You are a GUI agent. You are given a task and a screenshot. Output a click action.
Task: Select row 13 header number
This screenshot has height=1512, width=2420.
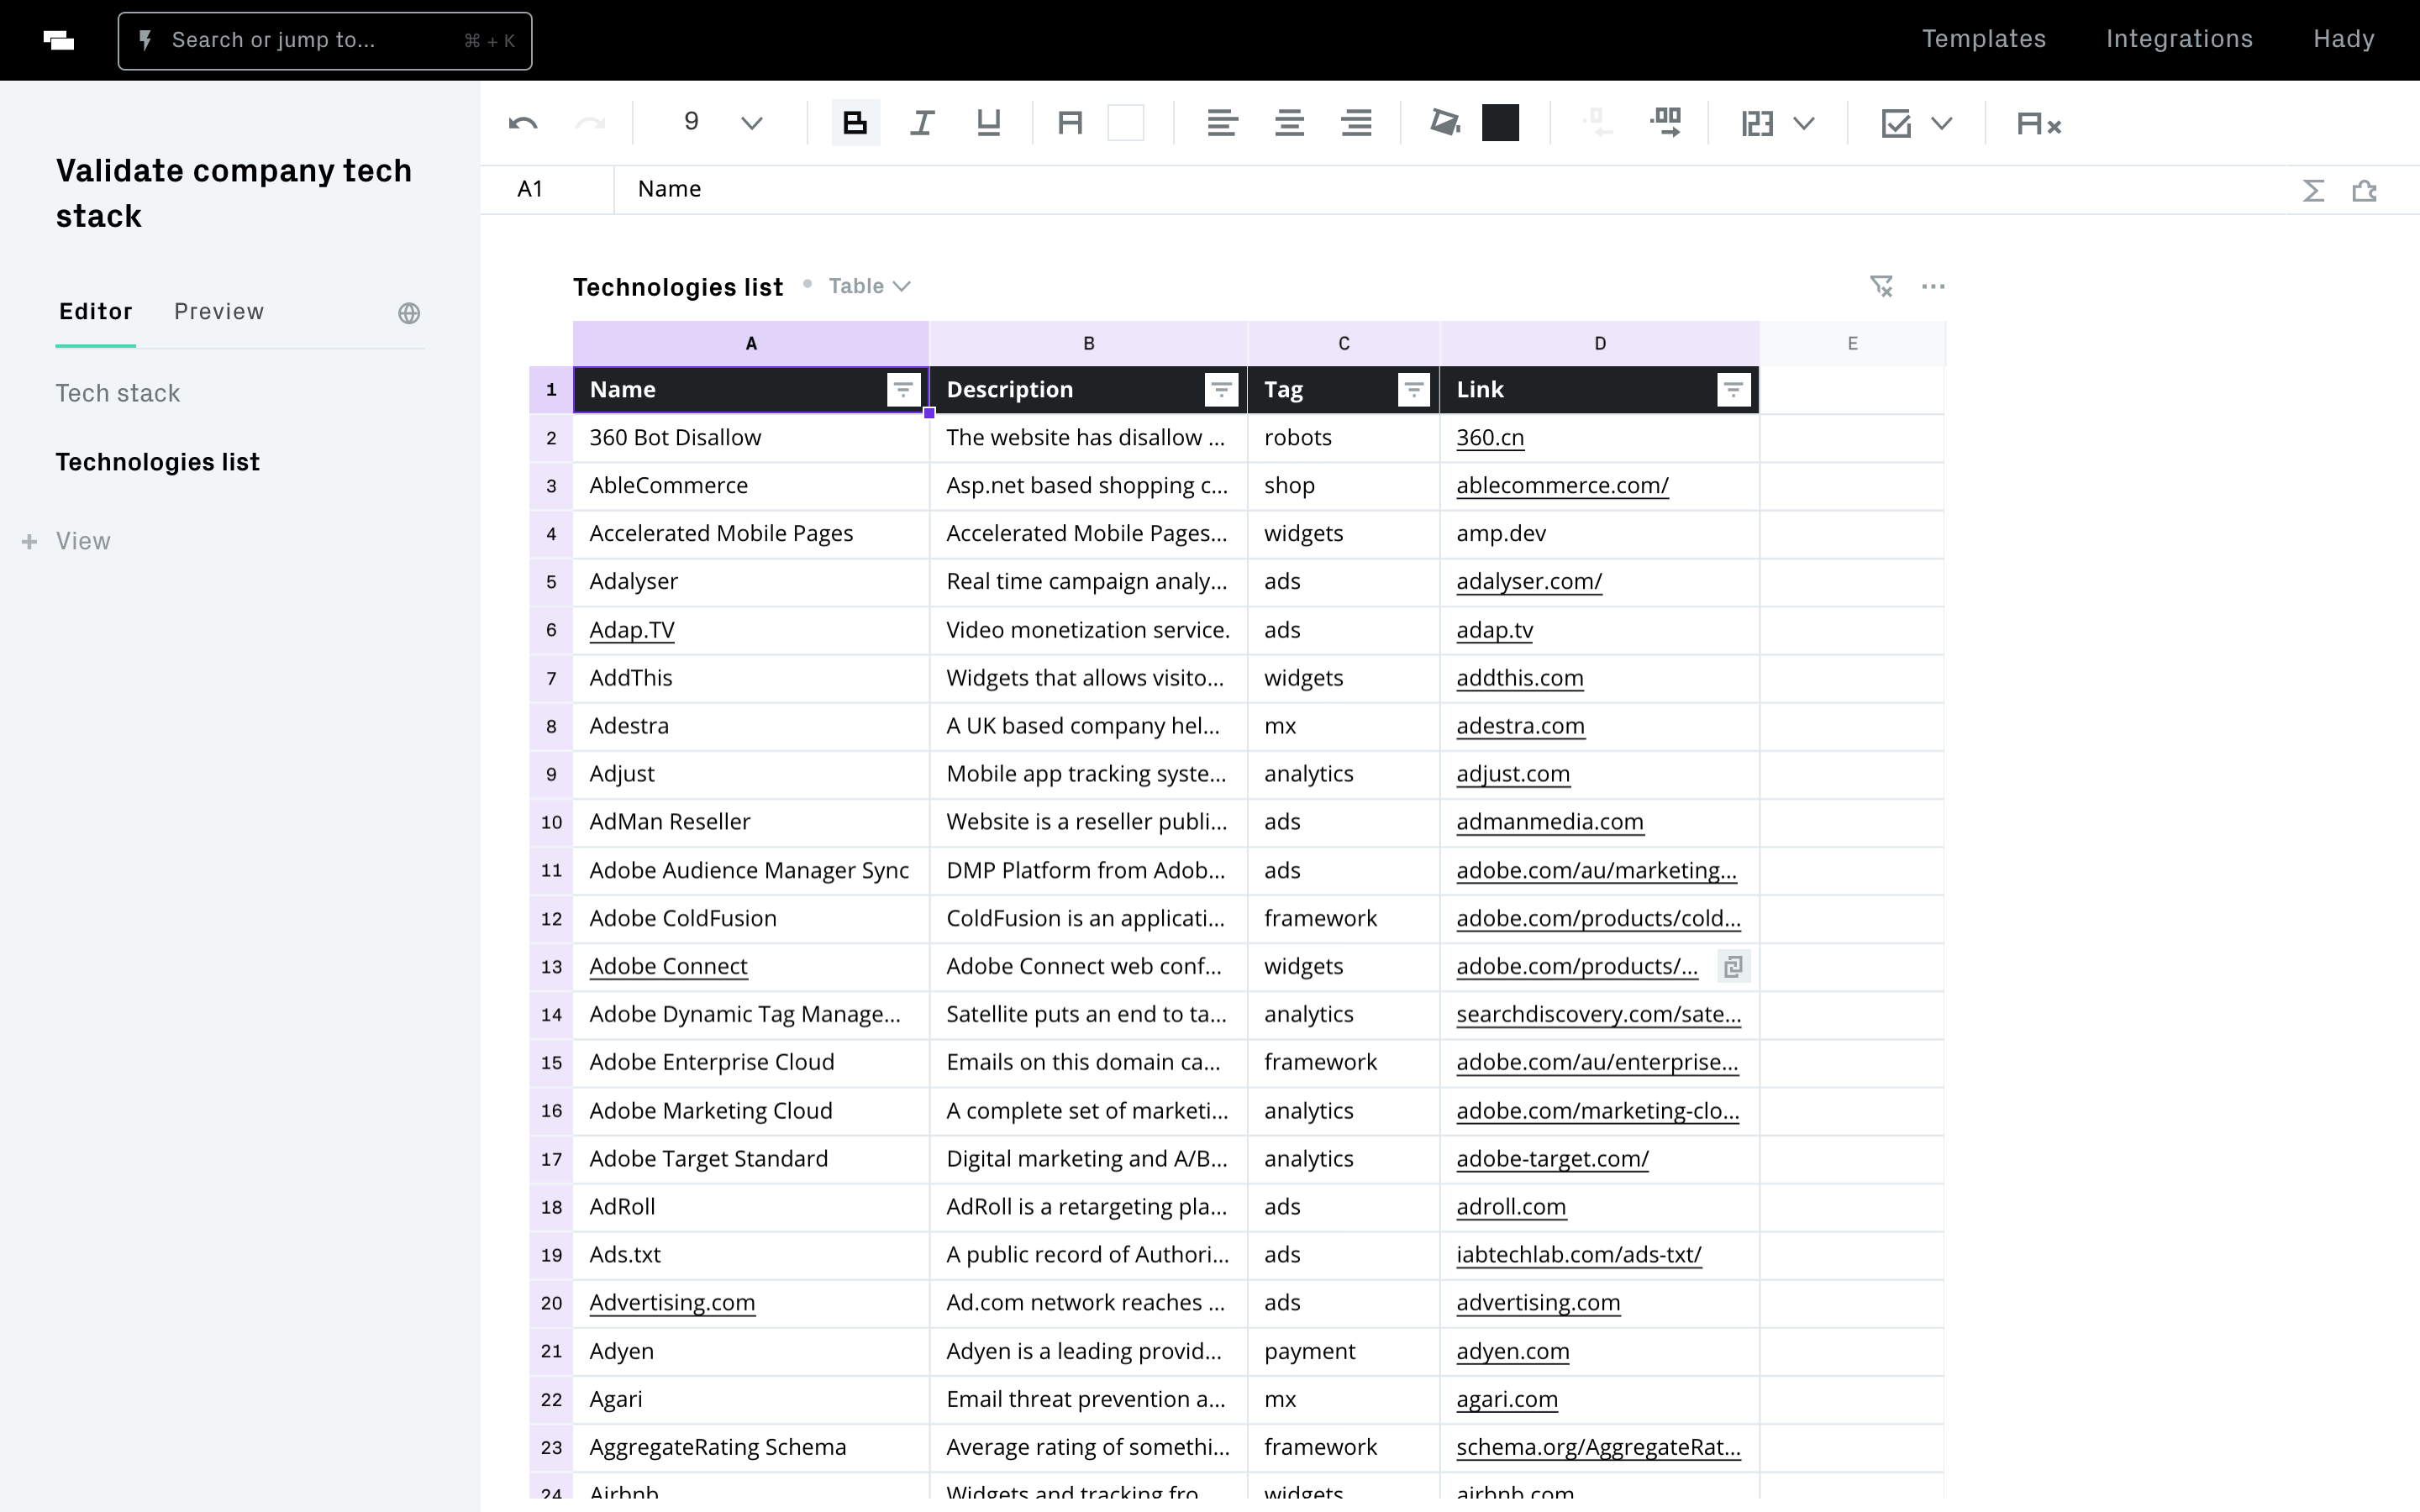551,966
